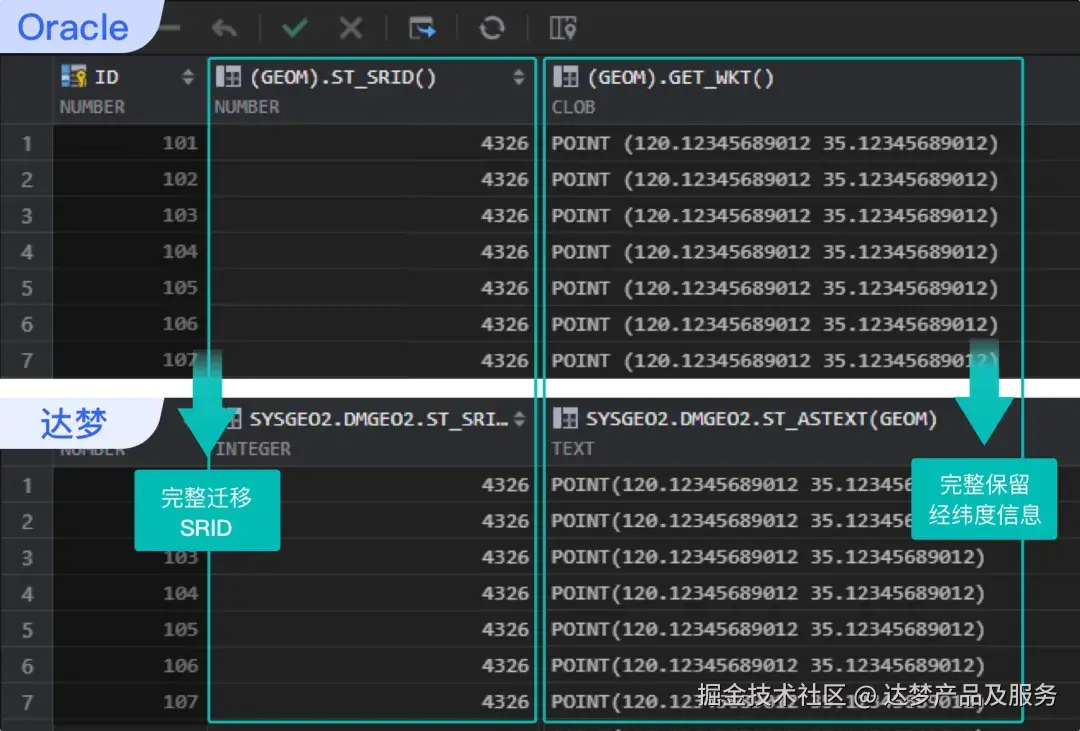Click 4326 cell in Oracle row 105

pyautogui.click(x=373, y=287)
